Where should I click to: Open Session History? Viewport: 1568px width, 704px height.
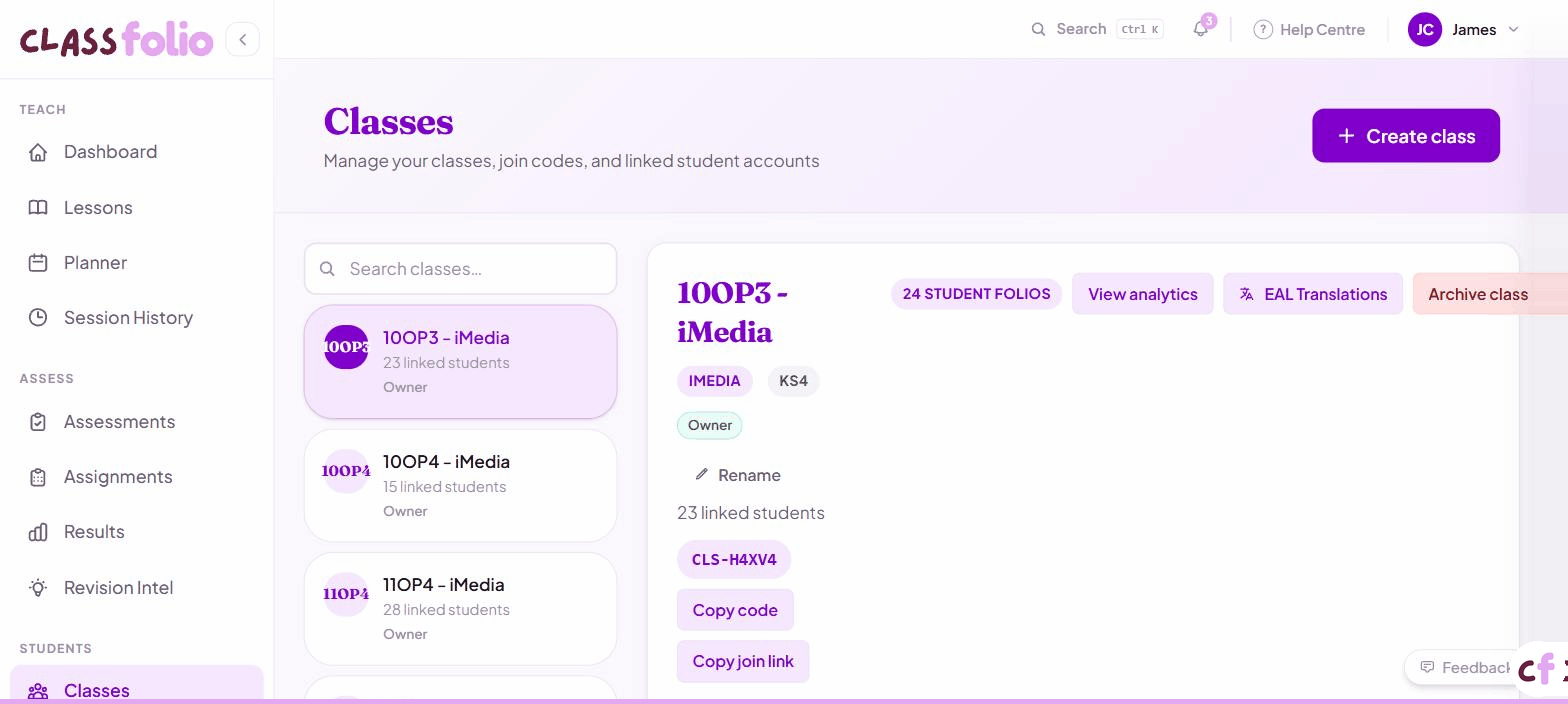pos(136,318)
